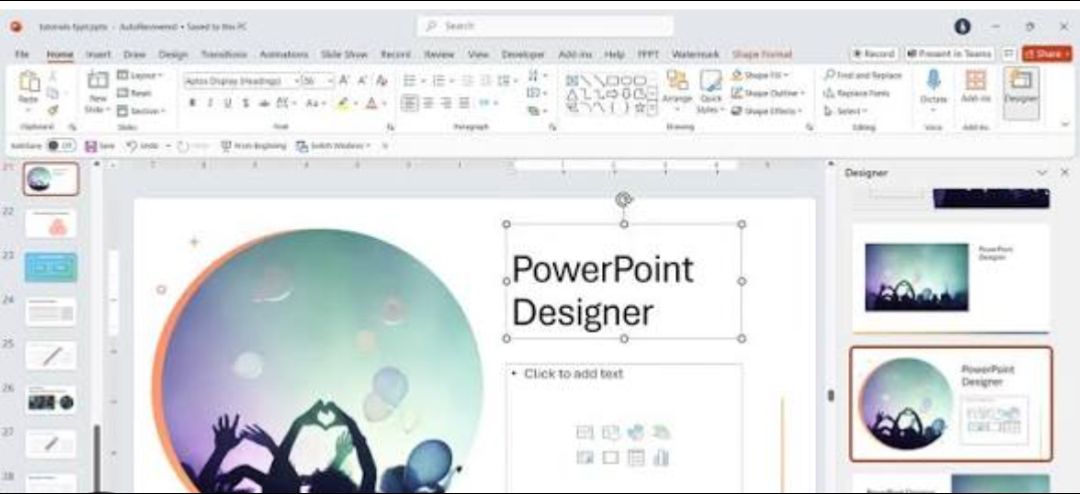Collapse the ribbon with the chevron
The width and height of the screenshot is (1080, 494).
[x=1066, y=125]
